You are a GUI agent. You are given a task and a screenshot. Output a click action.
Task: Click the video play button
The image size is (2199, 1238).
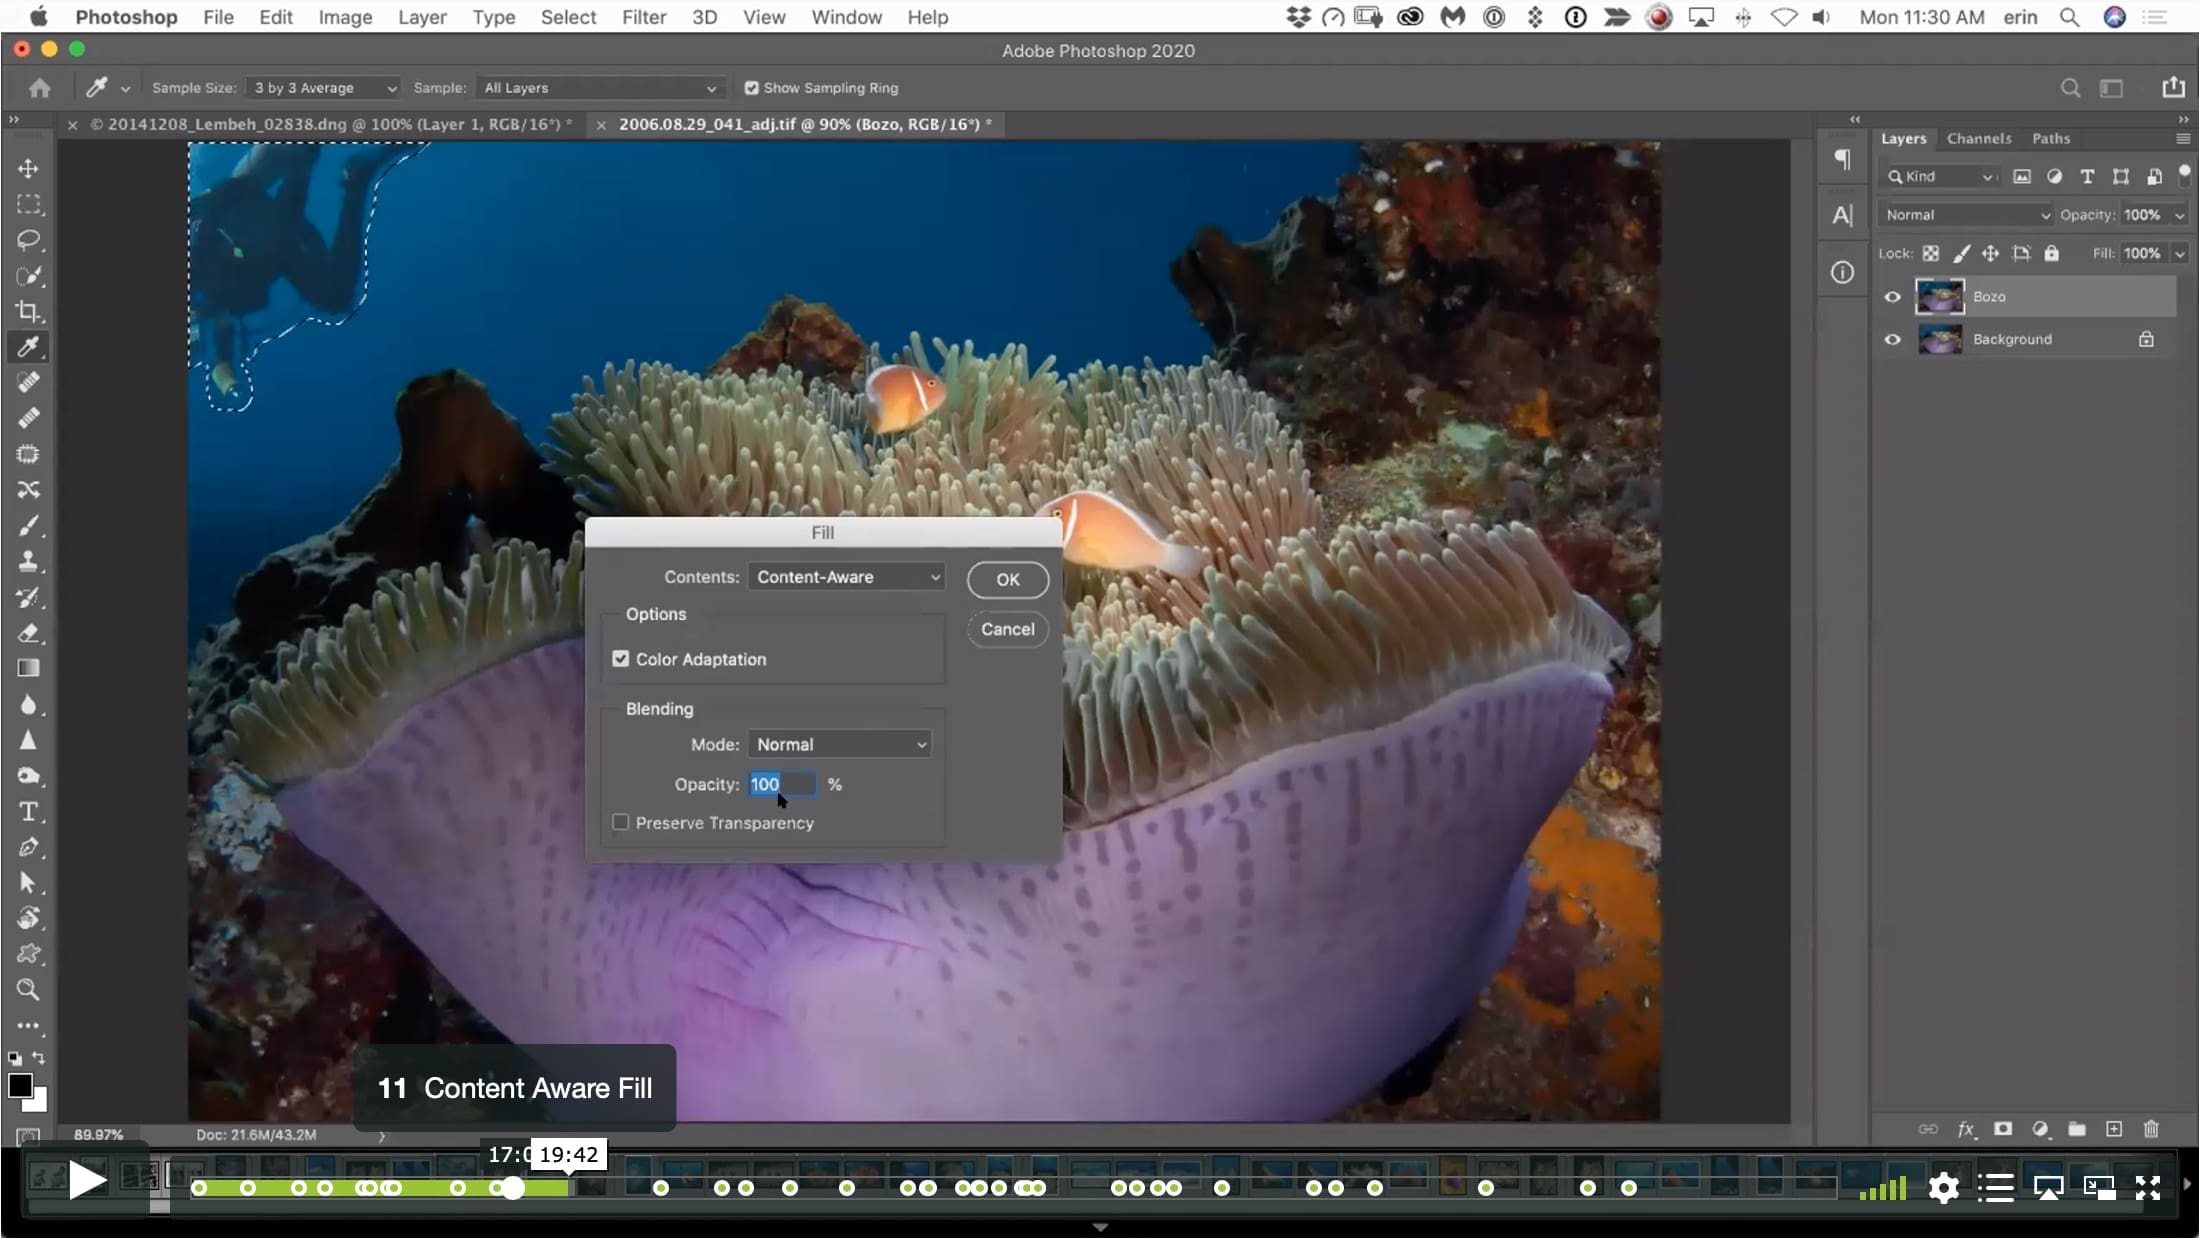(87, 1182)
